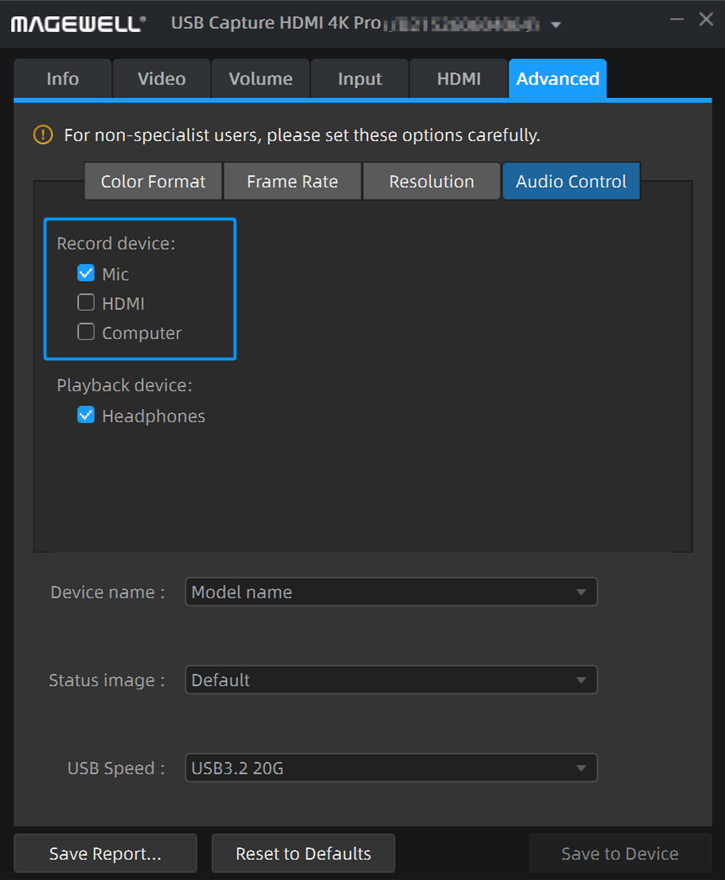Image resolution: width=725 pixels, height=881 pixels.
Task: Click the Magewell logo
Action: coord(78,24)
